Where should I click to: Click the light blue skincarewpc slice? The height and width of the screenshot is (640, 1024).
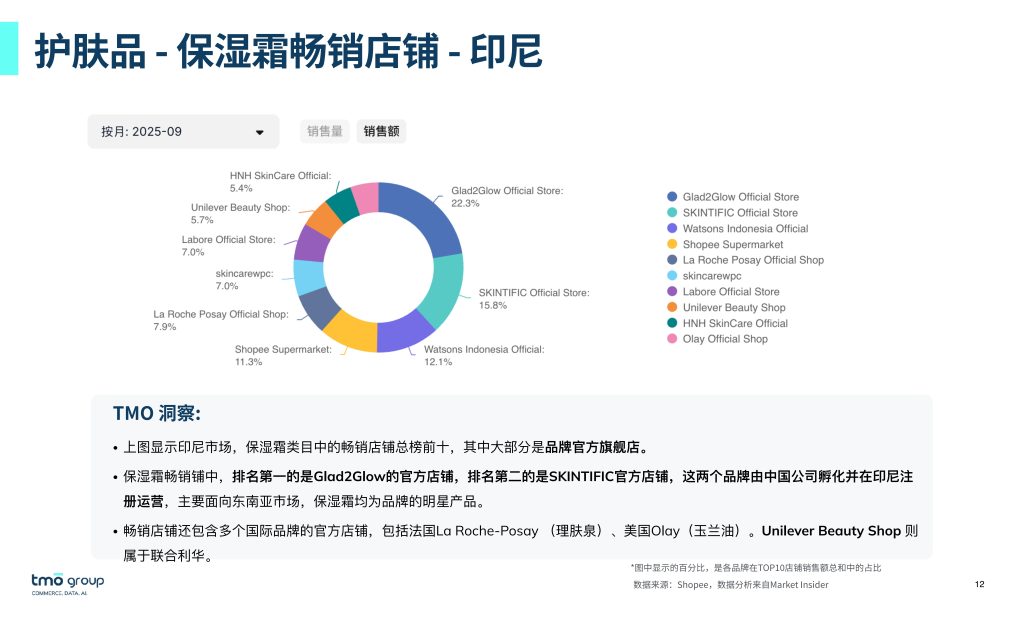coord(308,277)
